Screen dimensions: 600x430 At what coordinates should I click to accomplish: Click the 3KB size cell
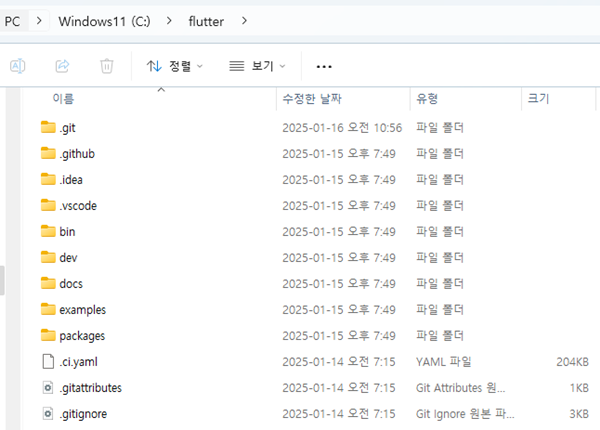(579, 414)
